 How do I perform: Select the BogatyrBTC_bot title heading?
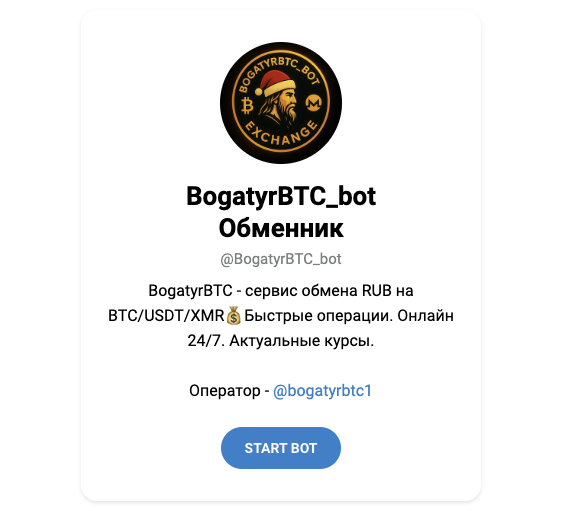click(281, 197)
